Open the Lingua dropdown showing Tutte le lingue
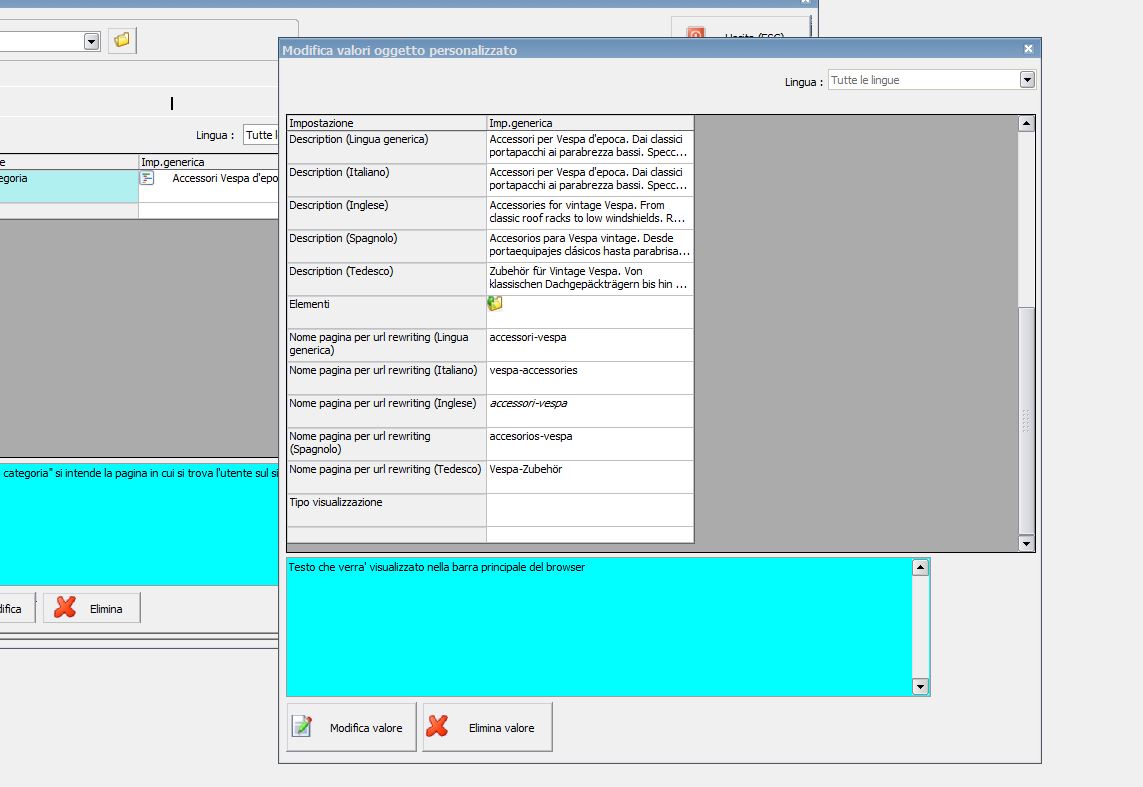Image resolution: width=1143 pixels, height=787 pixels. (x=932, y=80)
